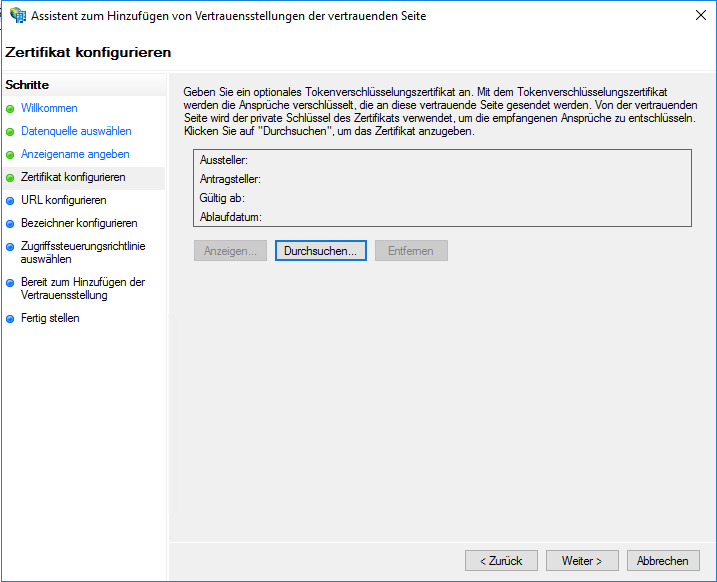This screenshot has height=582, width=717.
Task: Click green bullet beside Zertifikat konfigurieren step
Action: tap(10, 178)
